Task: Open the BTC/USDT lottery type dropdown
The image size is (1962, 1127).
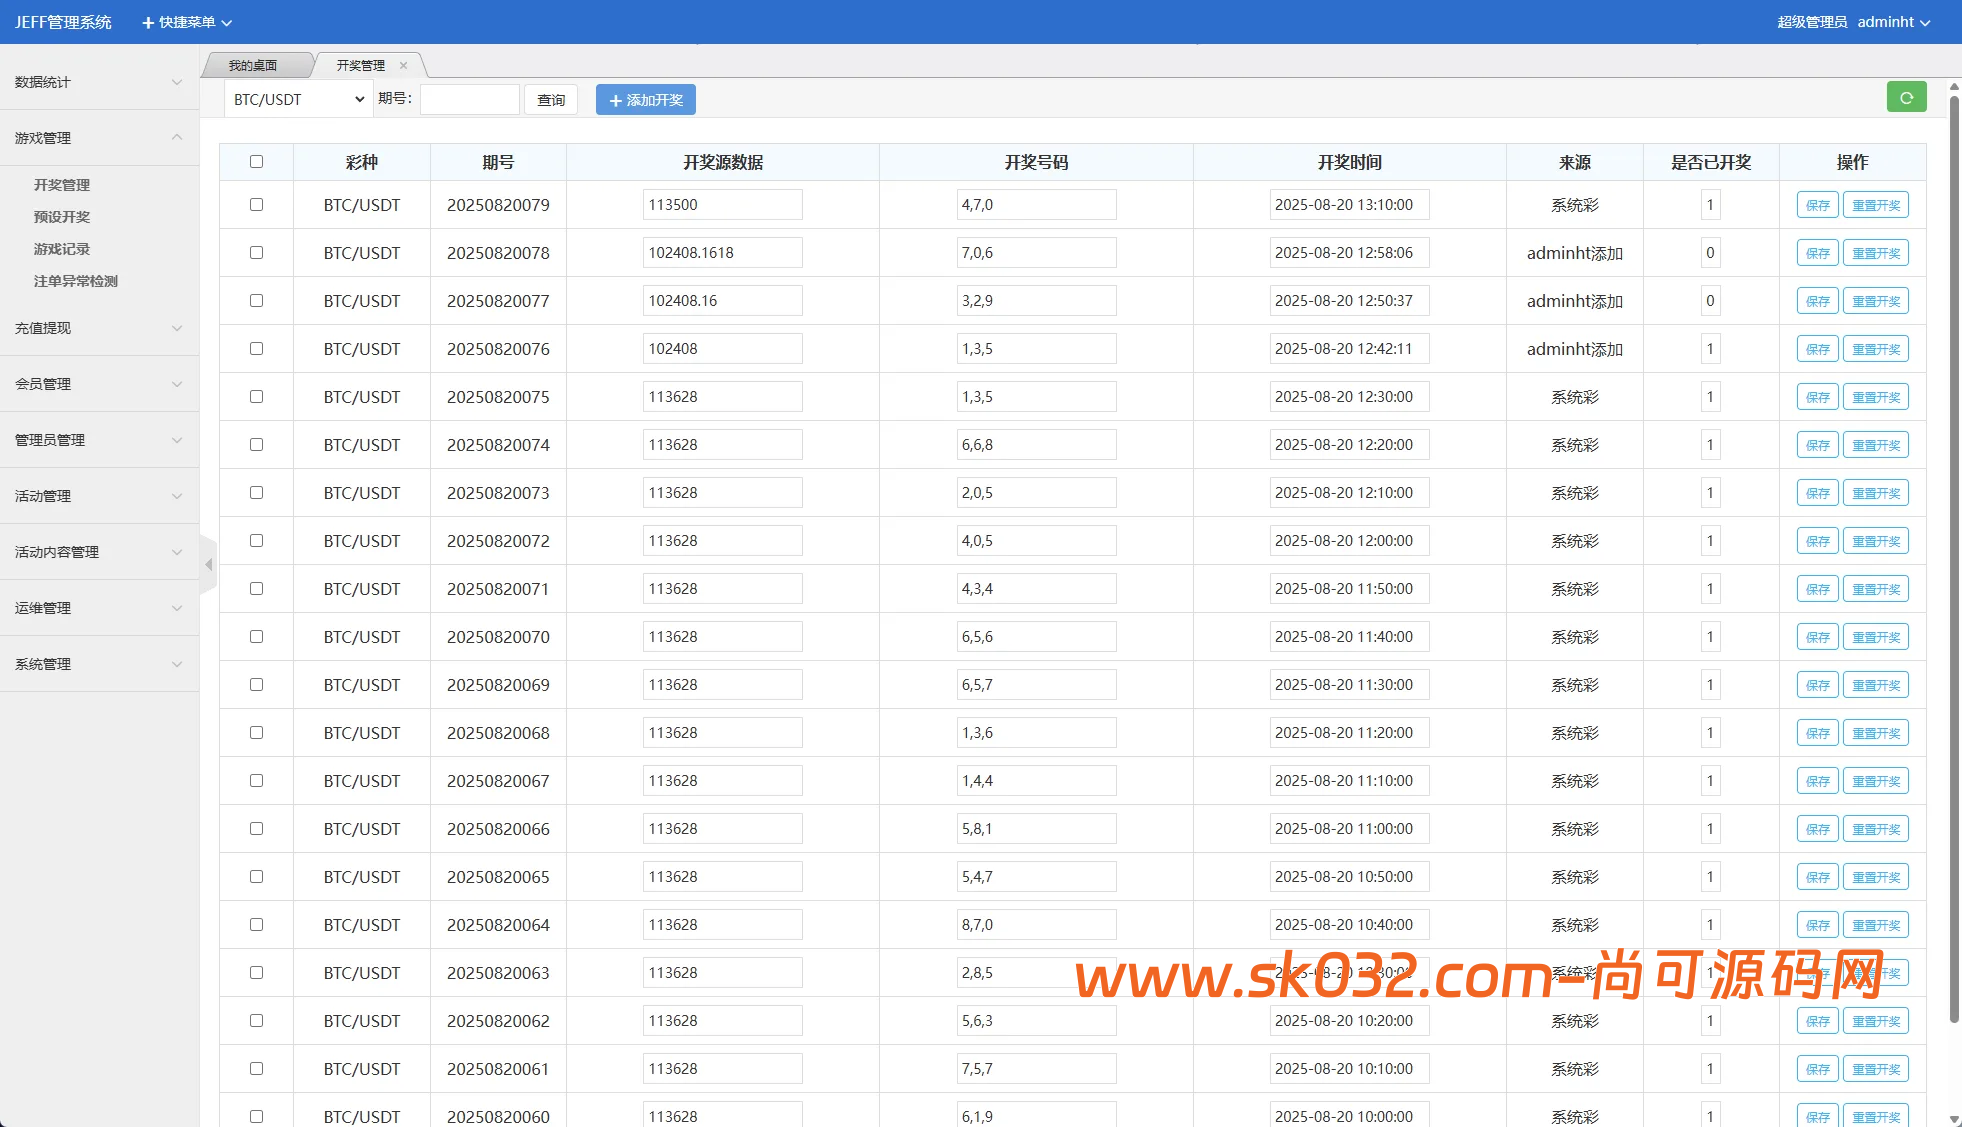Action: point(298,100)
